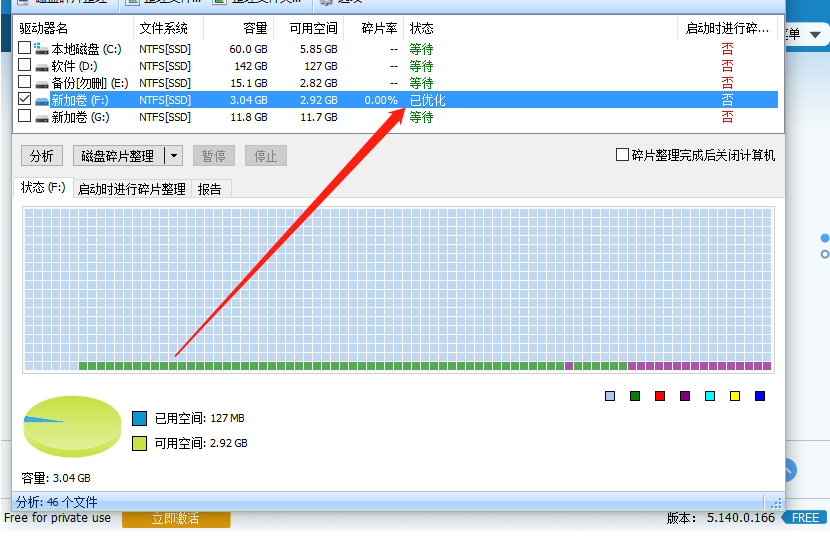830x538 pixels.
Task: Click the 已用空间: 127 MB label
Action: (200, 418)
